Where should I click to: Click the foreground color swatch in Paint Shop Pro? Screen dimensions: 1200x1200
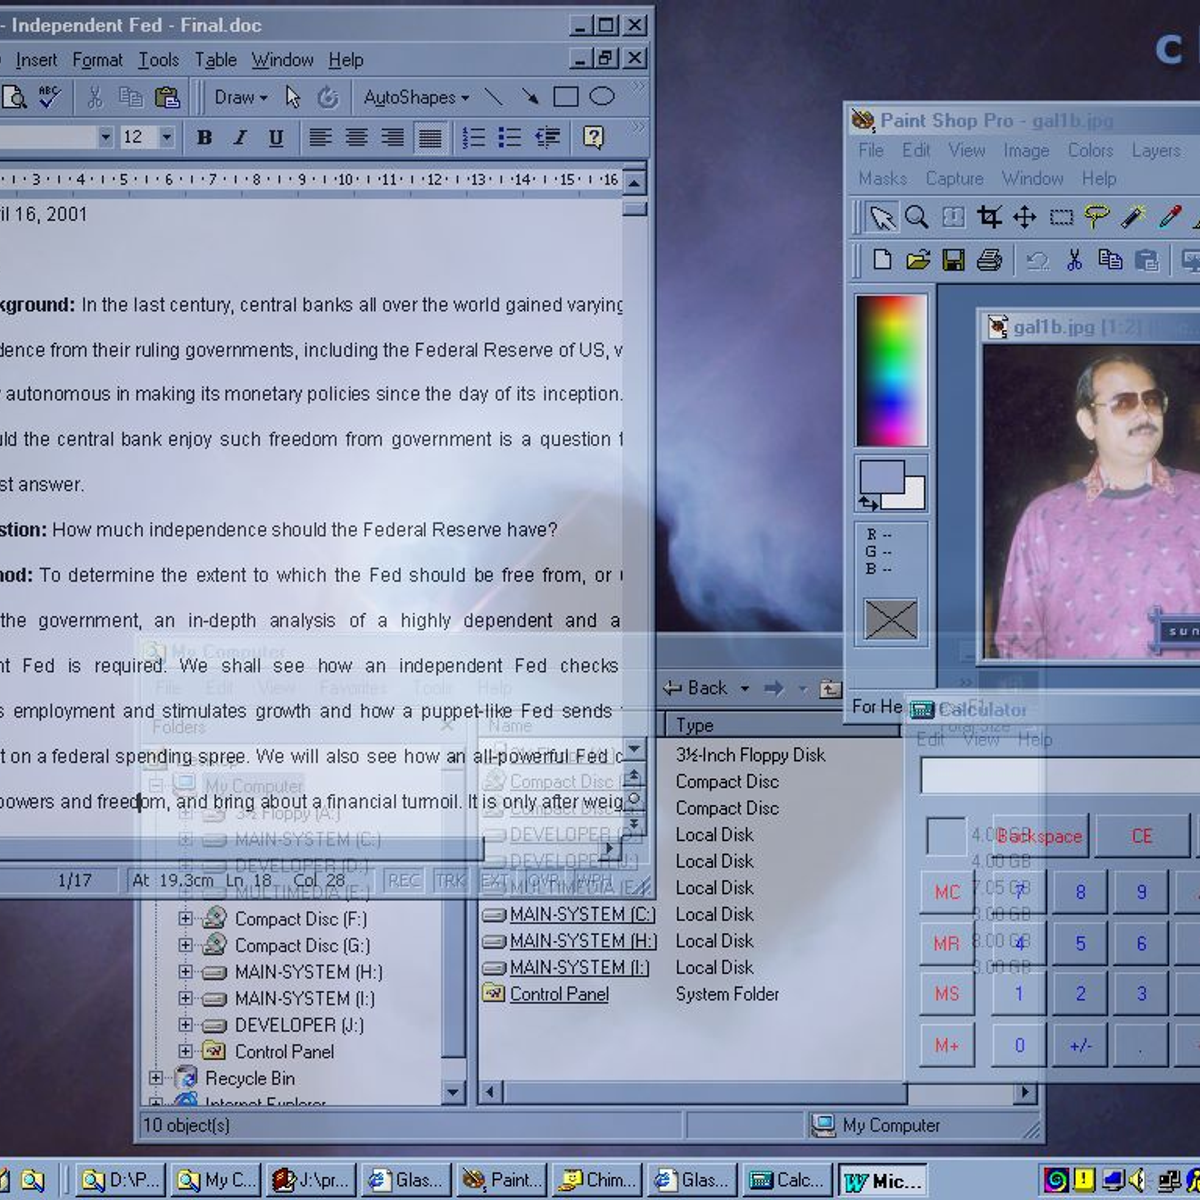tap(880, 477)
